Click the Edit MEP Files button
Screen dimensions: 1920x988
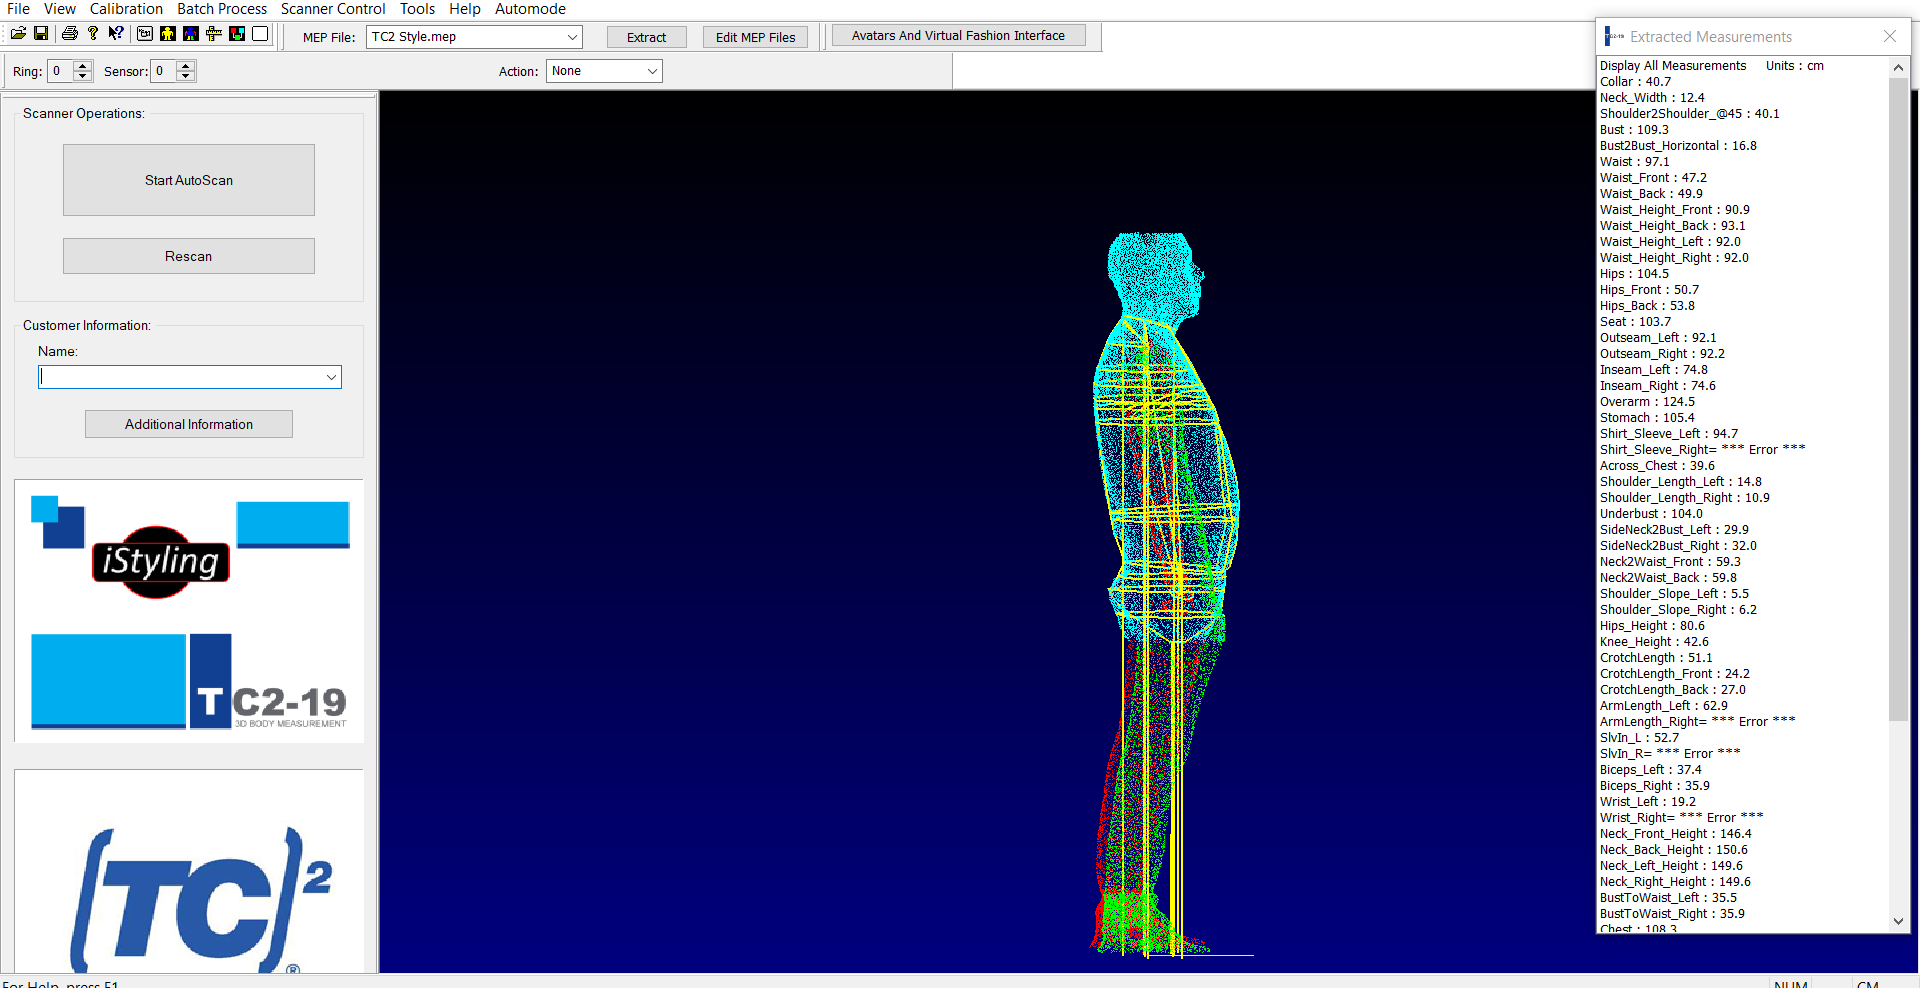[x=755, y=37]
